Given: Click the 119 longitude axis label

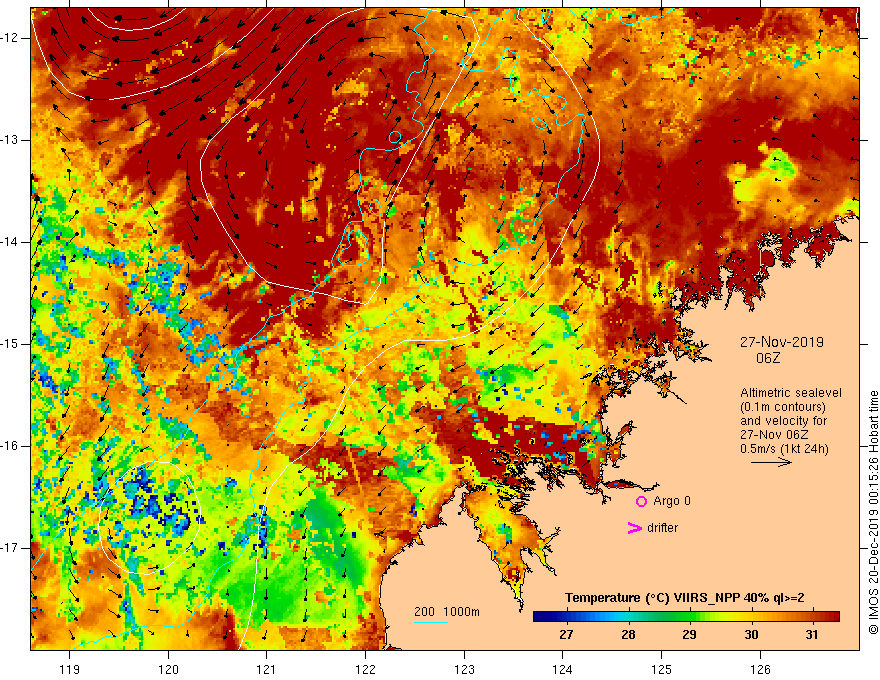Looking at the screenshot, I should 69,669.
